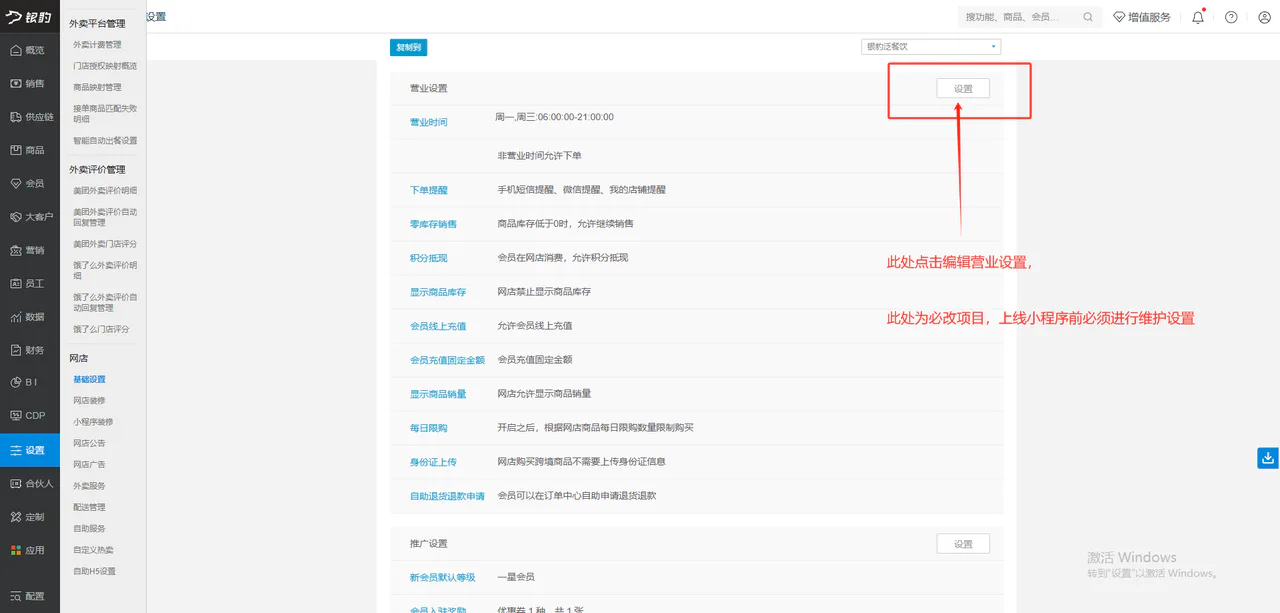Open 概览 in the dark sidebar
This screenshot has width=1280, height=613.
30,50
